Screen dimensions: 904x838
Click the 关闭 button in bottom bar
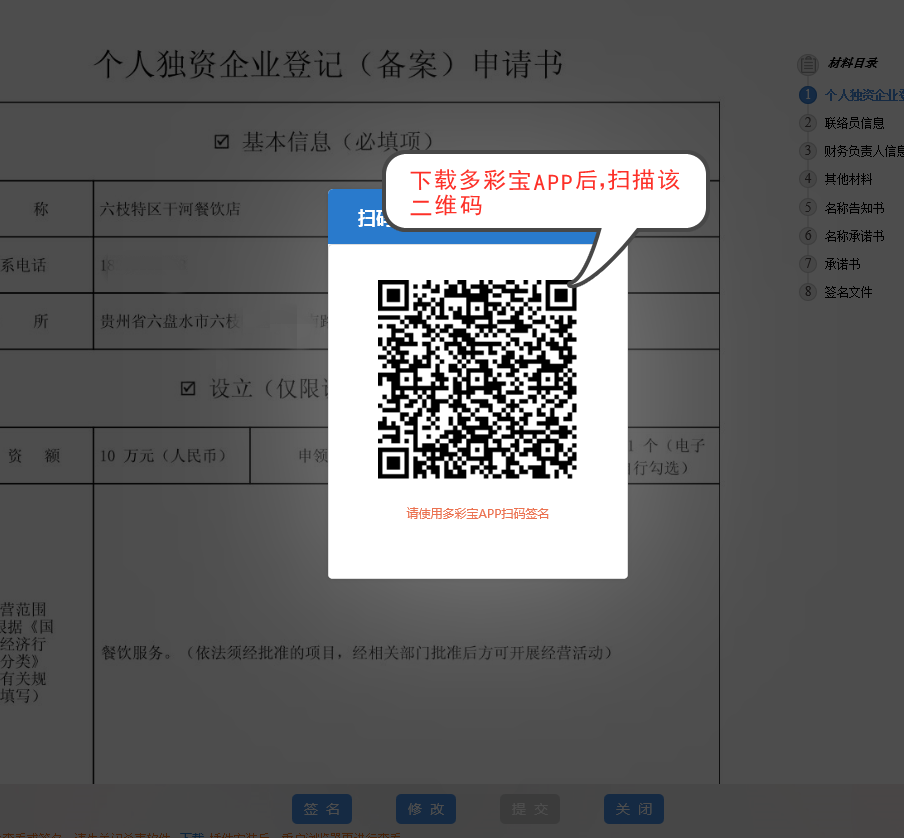point(634,809)
